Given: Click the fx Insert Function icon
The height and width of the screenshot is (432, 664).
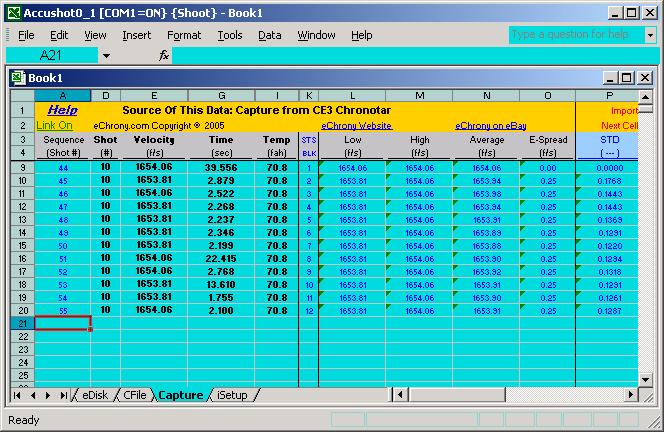Looking at the screenshot, I should click(x=164, y=56).
